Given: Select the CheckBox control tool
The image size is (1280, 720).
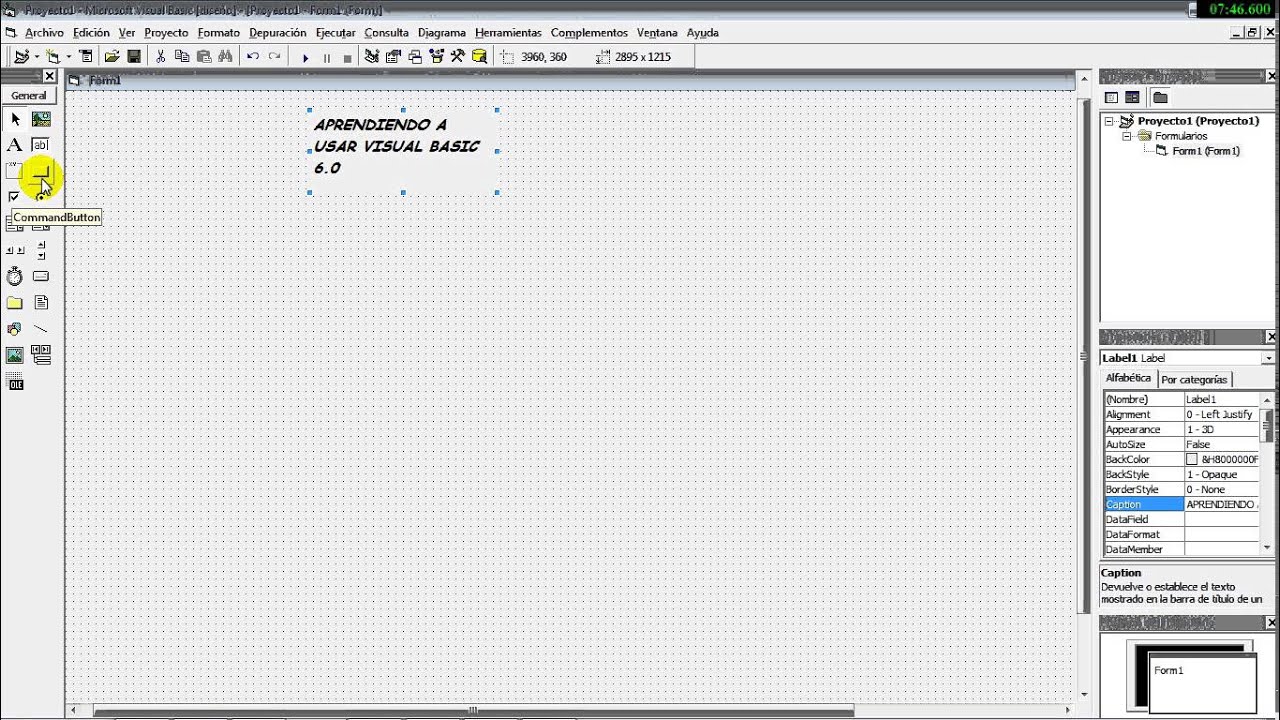Looking at the screenshot, I should pos(15,198).
